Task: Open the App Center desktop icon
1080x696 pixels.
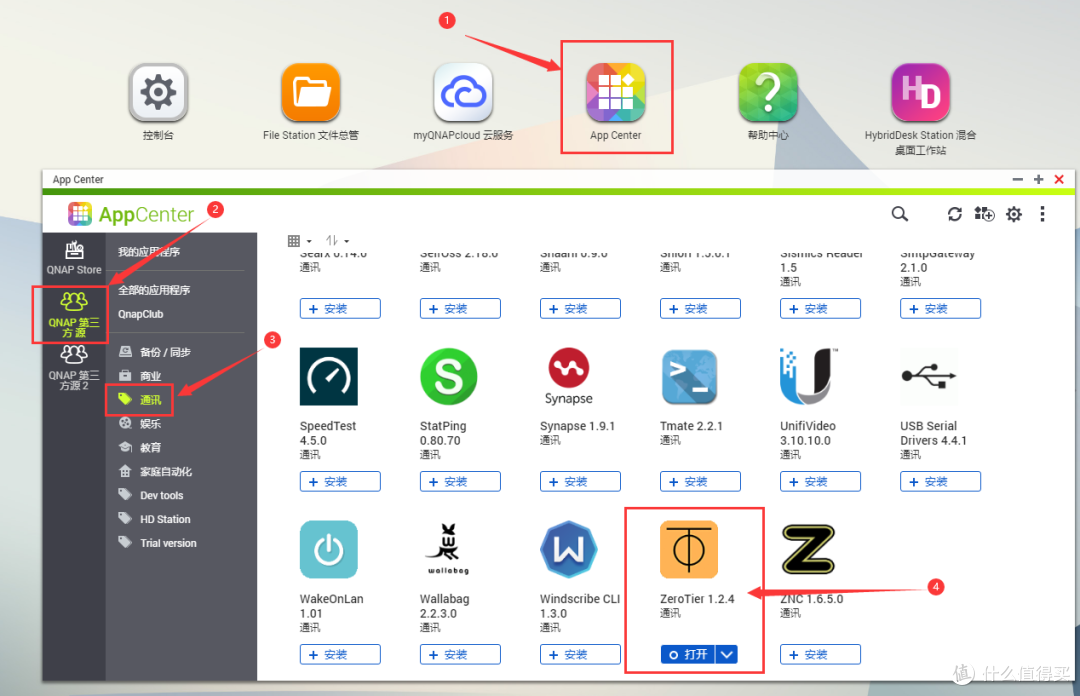Action: (x=616, y=92)
